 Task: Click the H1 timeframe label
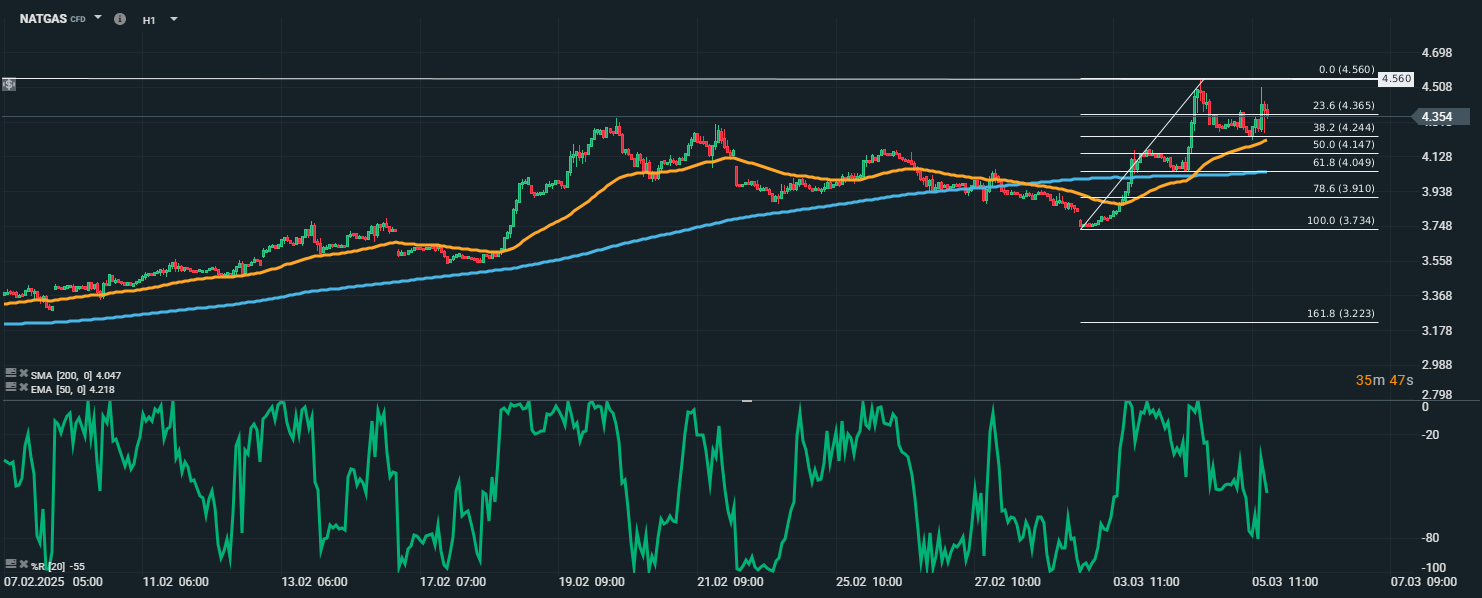pyautogui.click(x=149, y=19)
